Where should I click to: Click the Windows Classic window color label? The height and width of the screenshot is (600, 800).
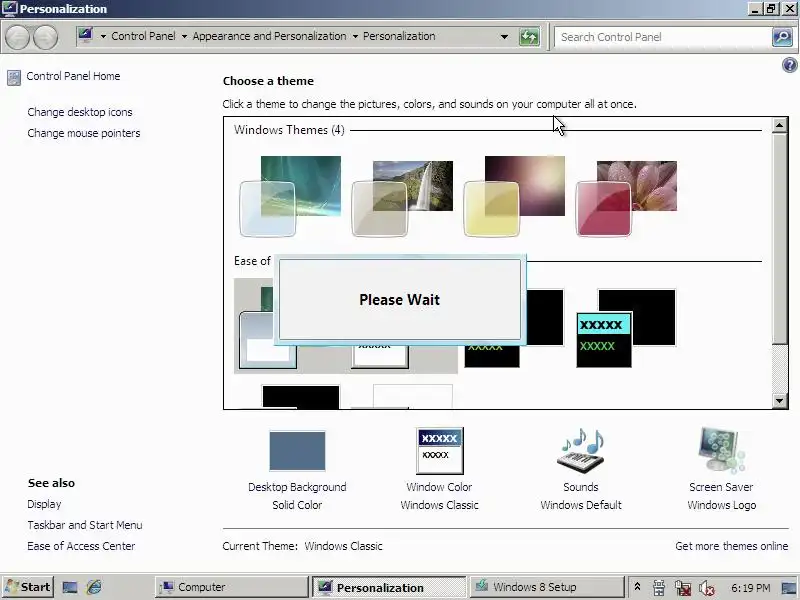tap(439, 505)
